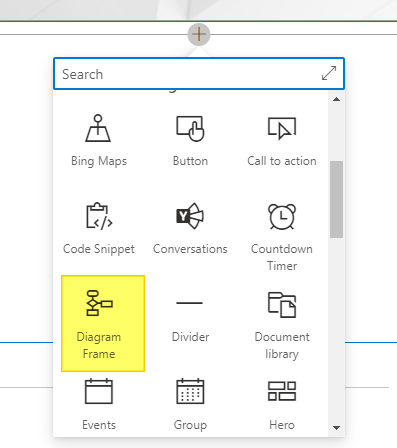The width and height of the screenshot is (397, 448).
Task: Insert a Divider web part
Action: coord(190,320)
